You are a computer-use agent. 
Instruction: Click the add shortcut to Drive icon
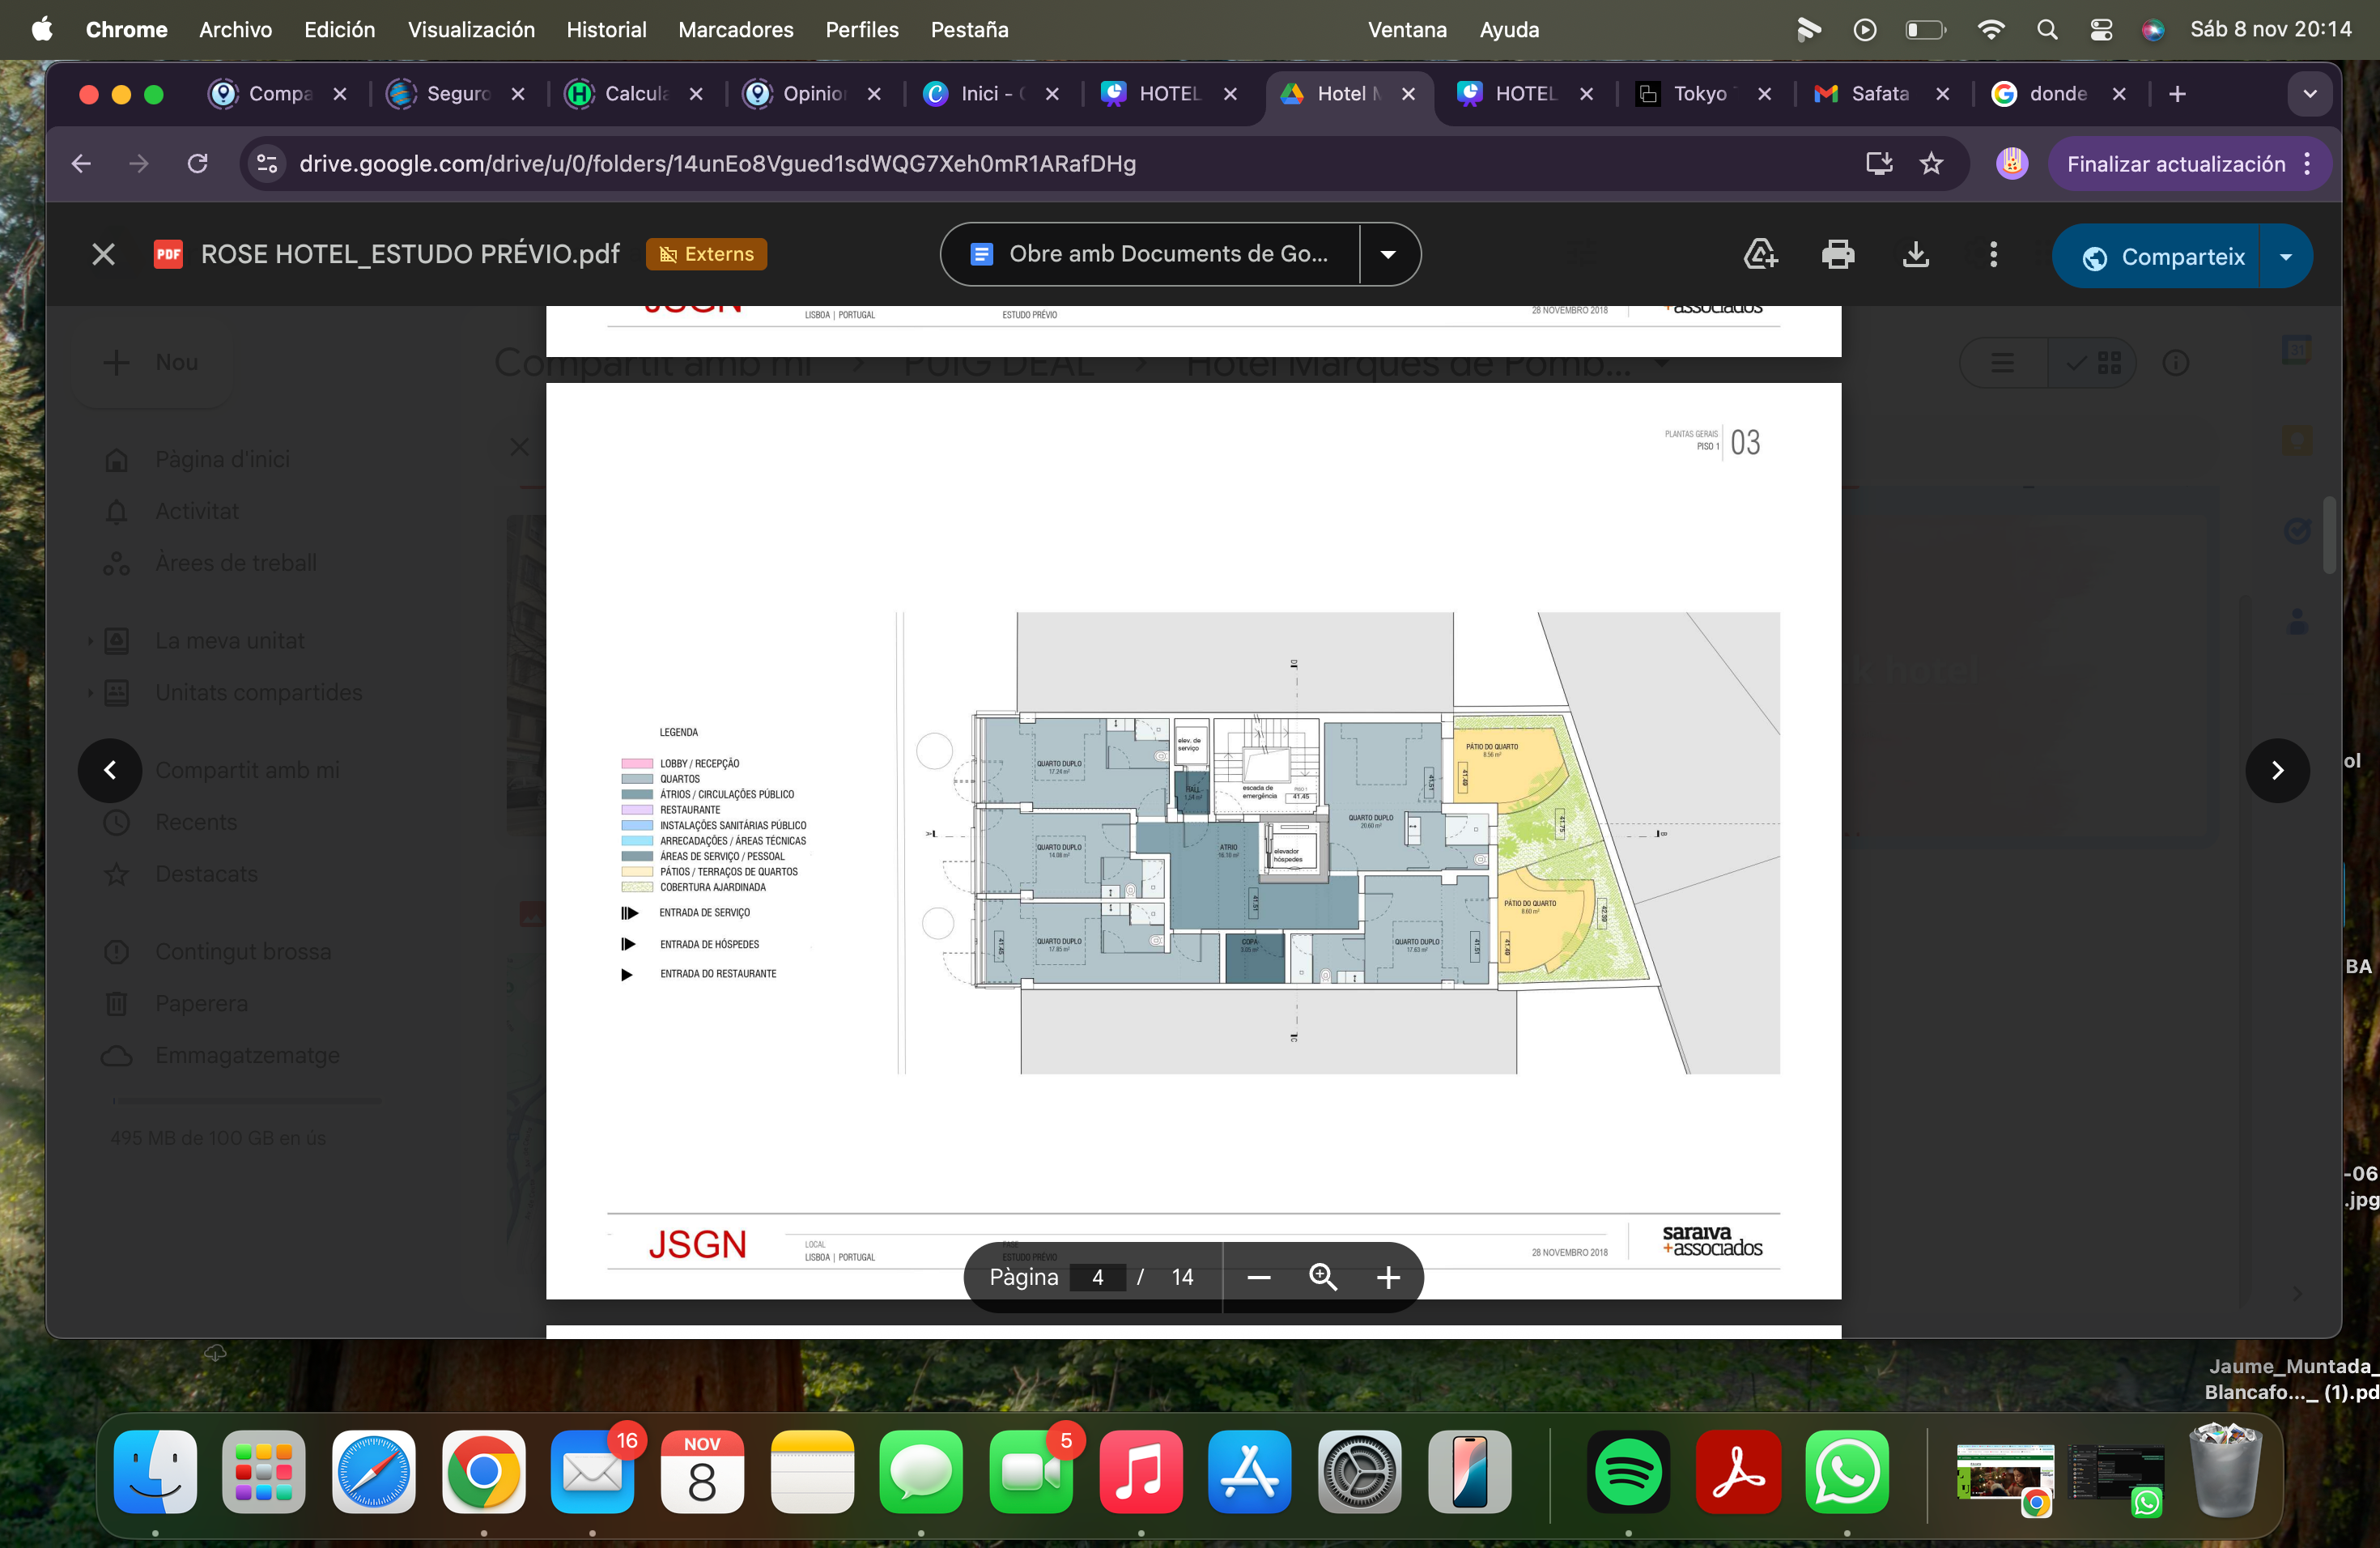pyautogui.click(x=1759, y=255)
